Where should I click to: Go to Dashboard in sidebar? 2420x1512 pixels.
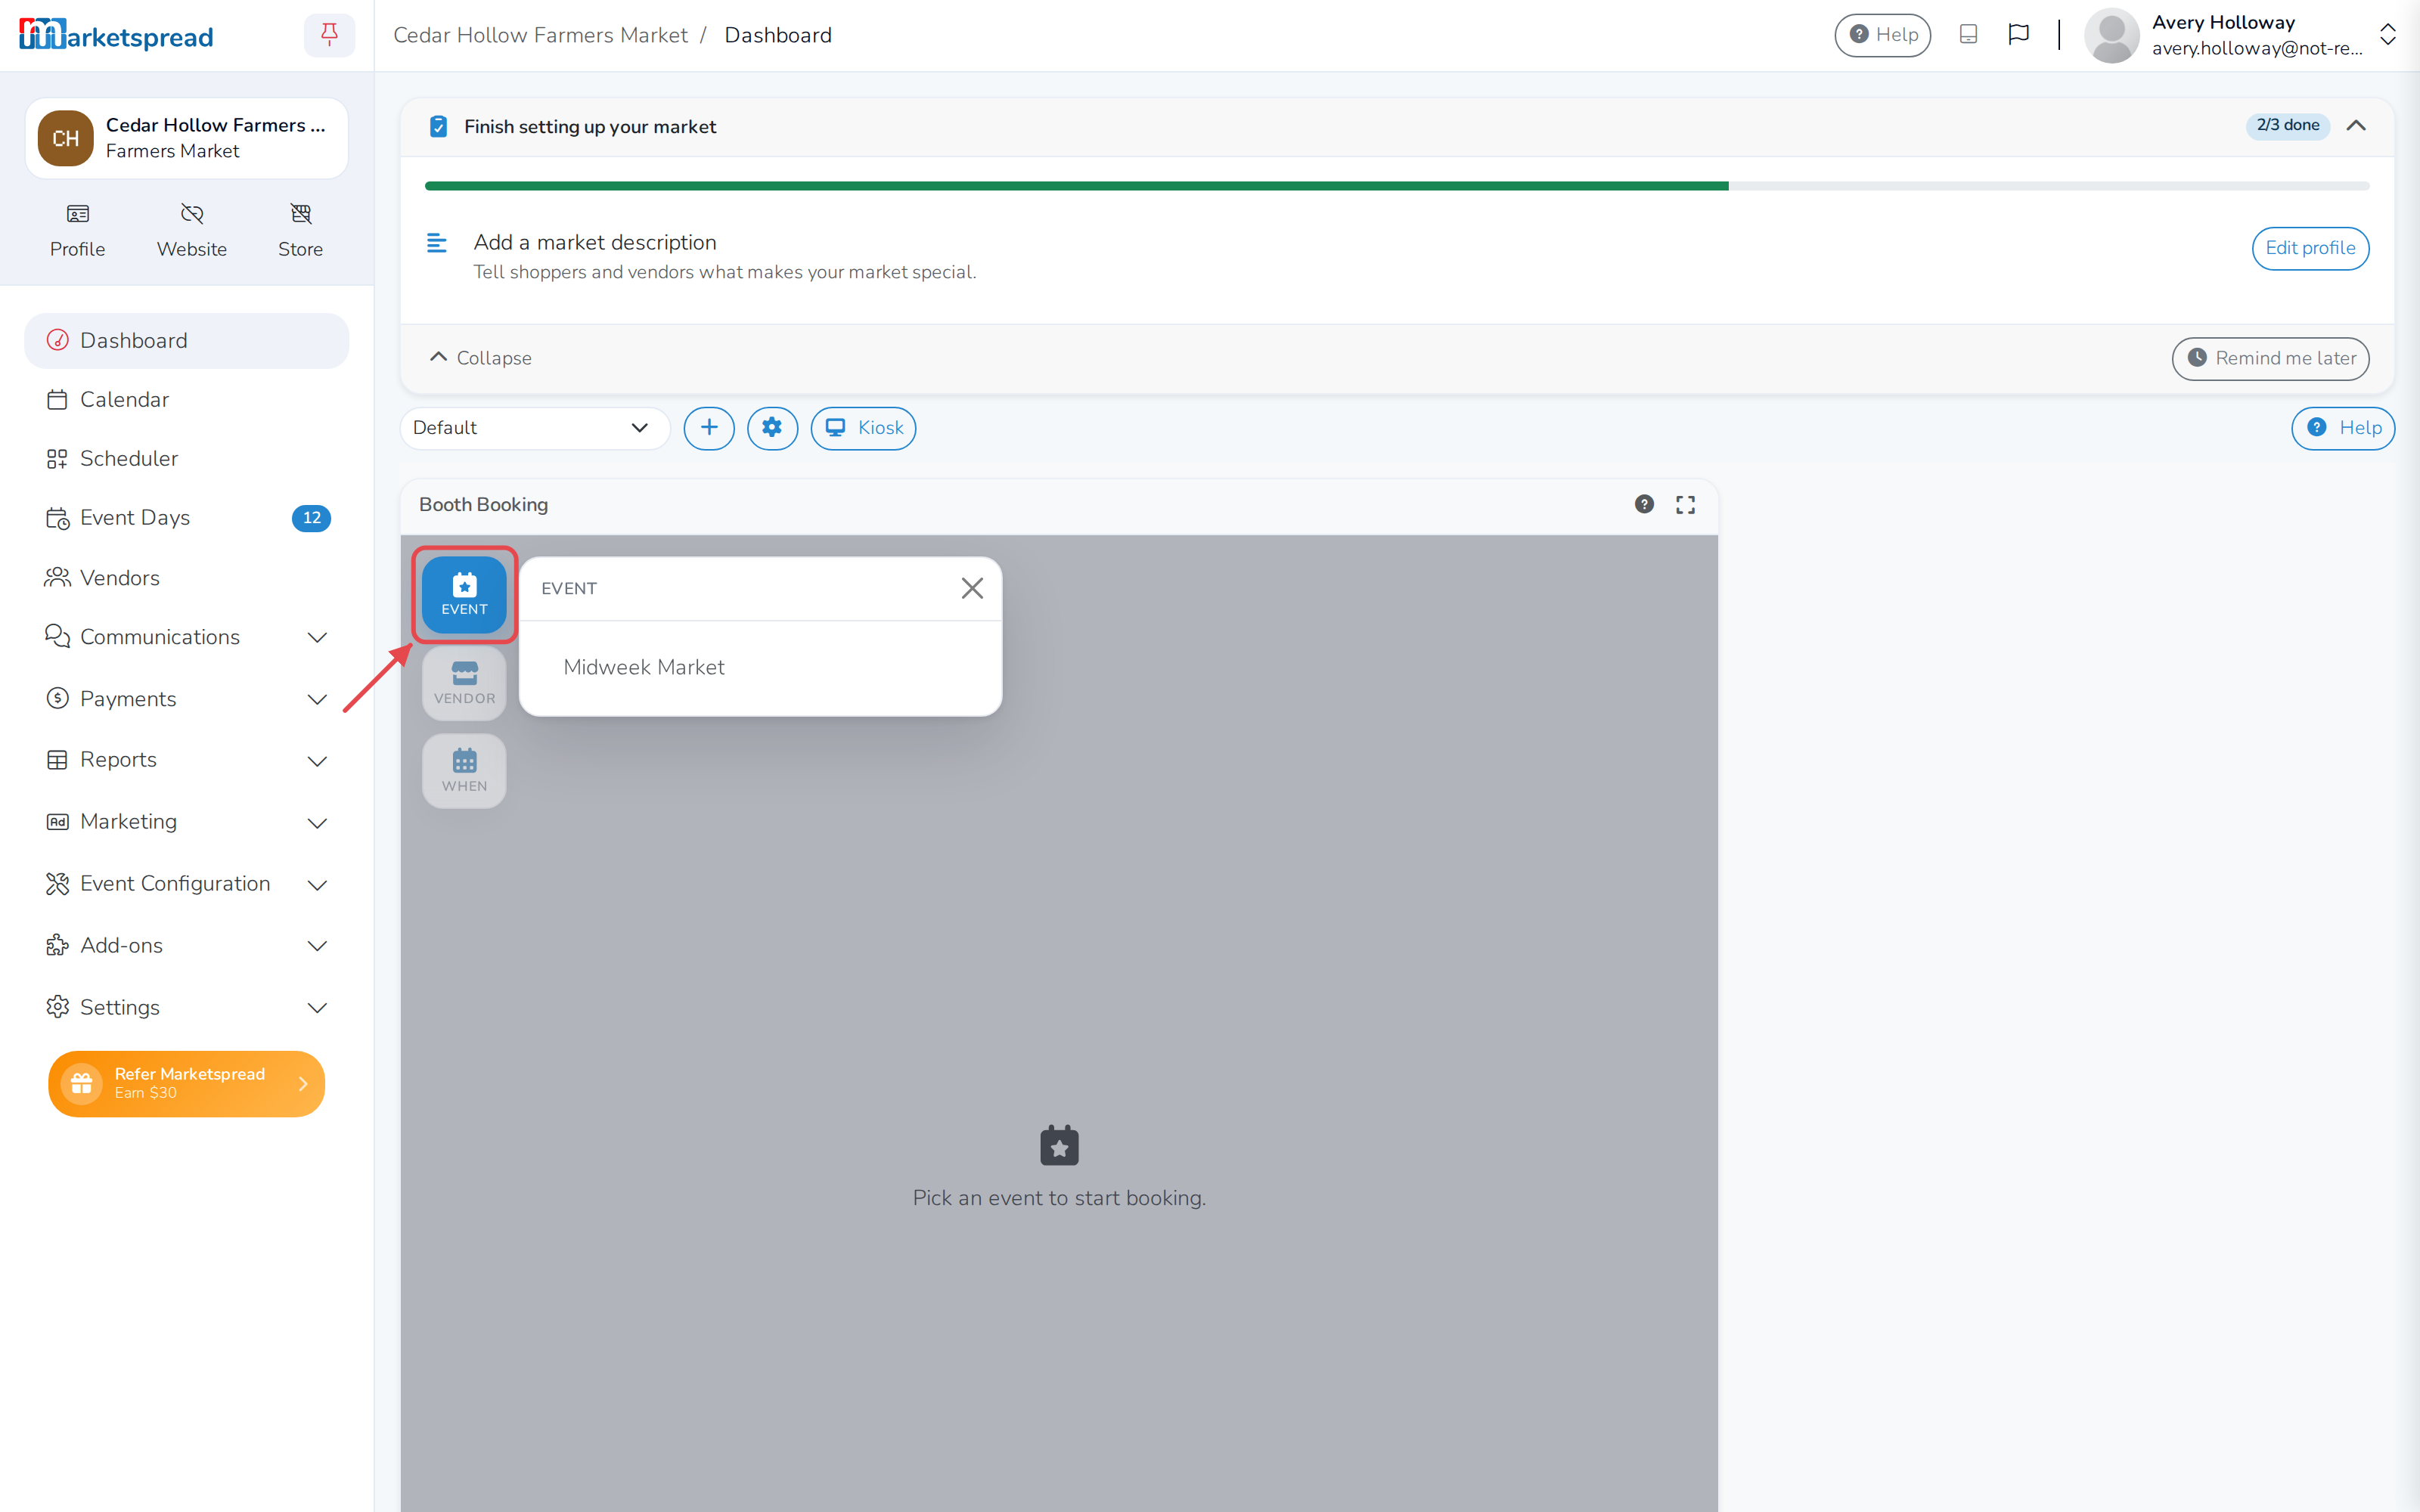pyautogui.click(x=186, y=341)
